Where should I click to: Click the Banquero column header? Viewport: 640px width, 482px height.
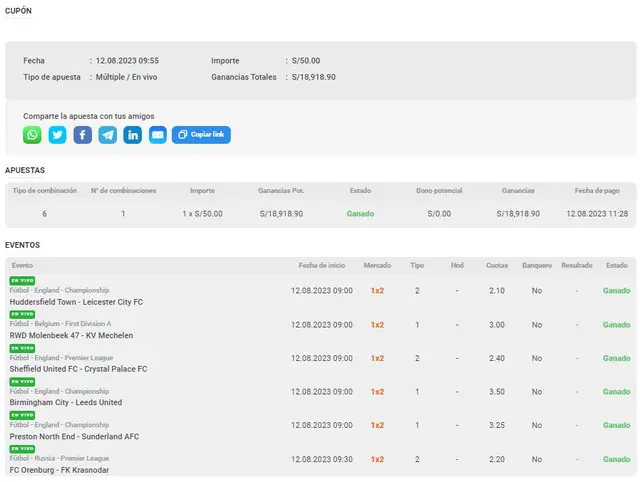tap(537, 265)
